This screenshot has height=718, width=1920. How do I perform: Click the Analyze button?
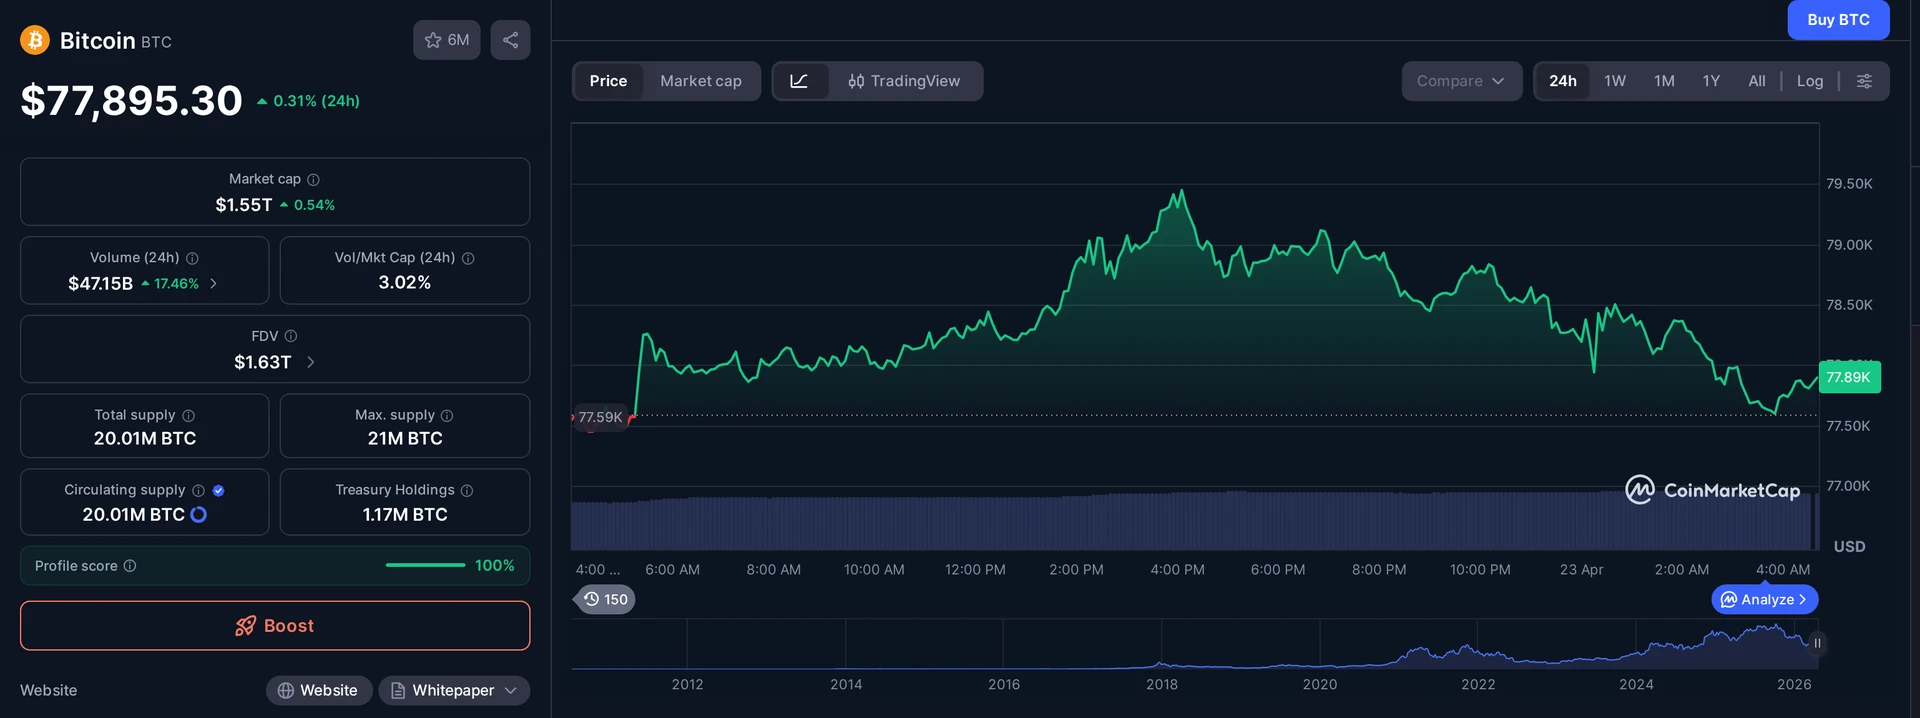coord(1765,600)
